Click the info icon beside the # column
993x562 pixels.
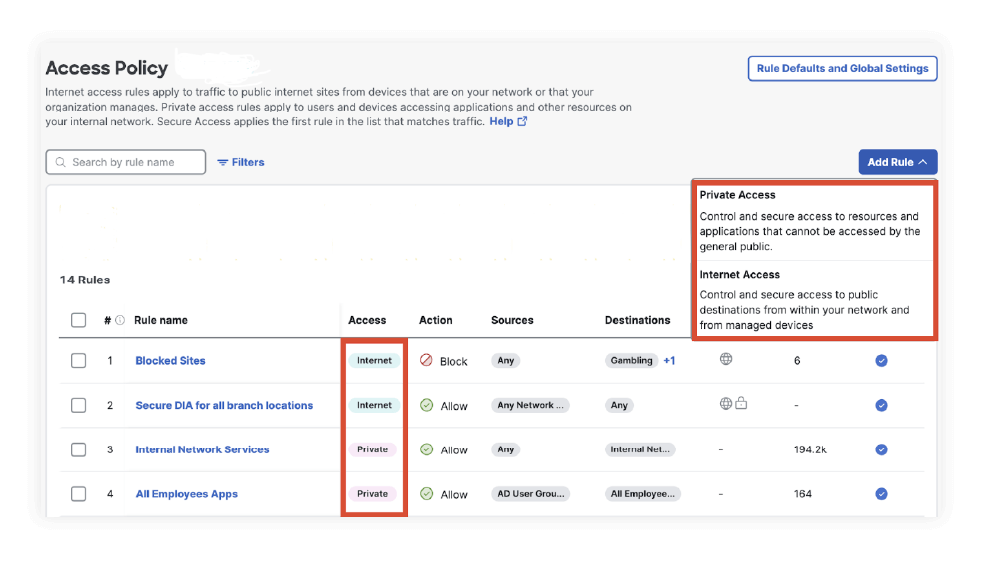pos(120,321)
